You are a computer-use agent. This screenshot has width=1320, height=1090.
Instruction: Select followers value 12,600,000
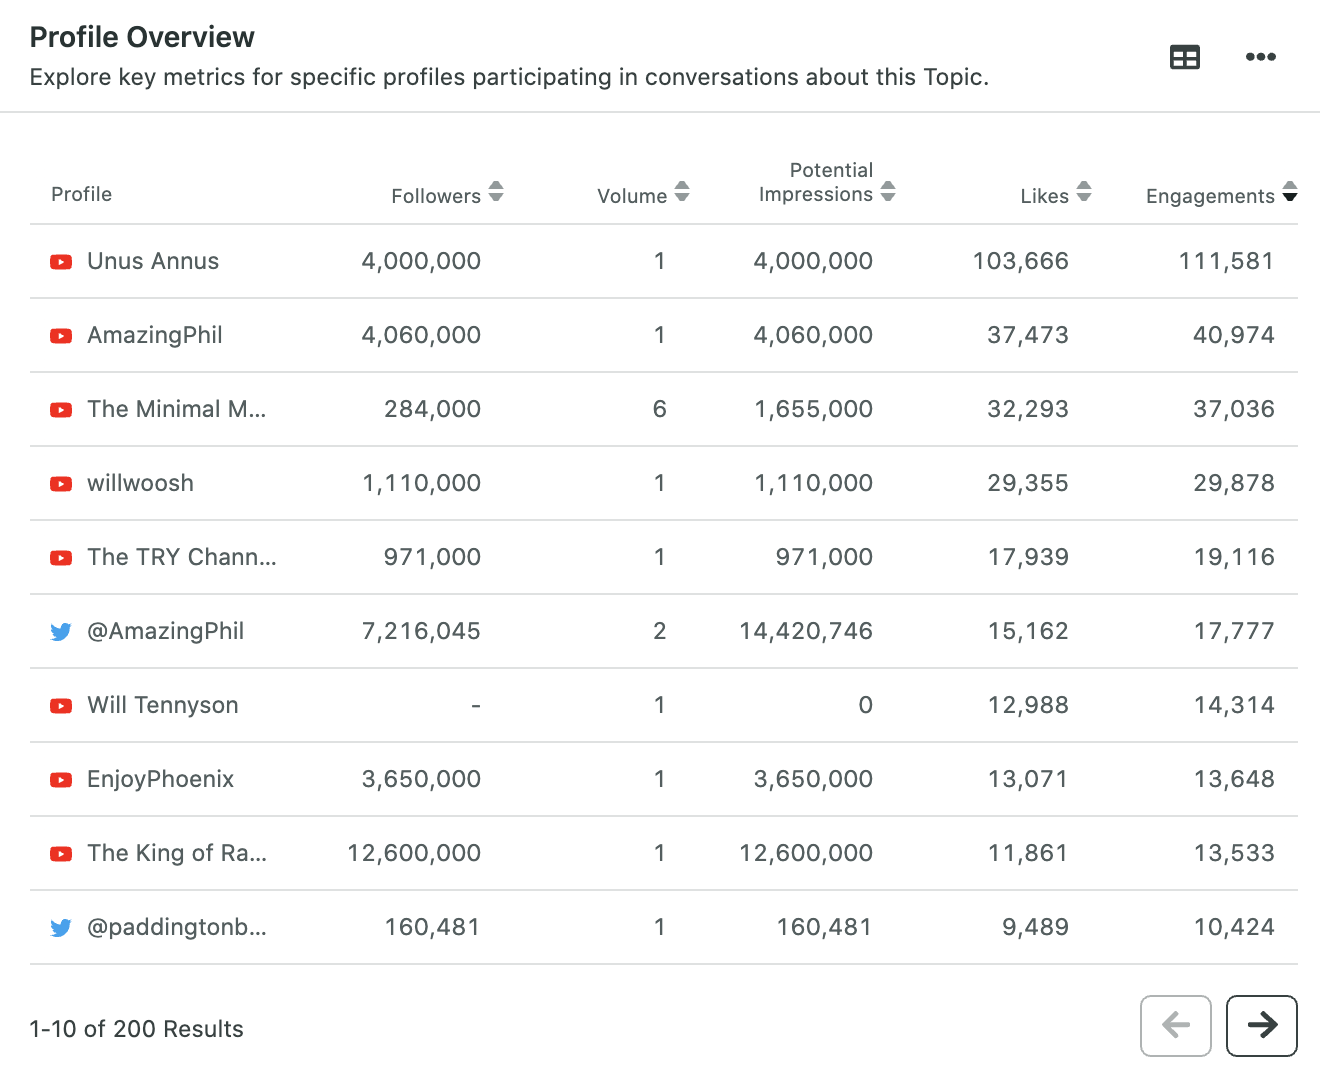(x=414, y=853)
